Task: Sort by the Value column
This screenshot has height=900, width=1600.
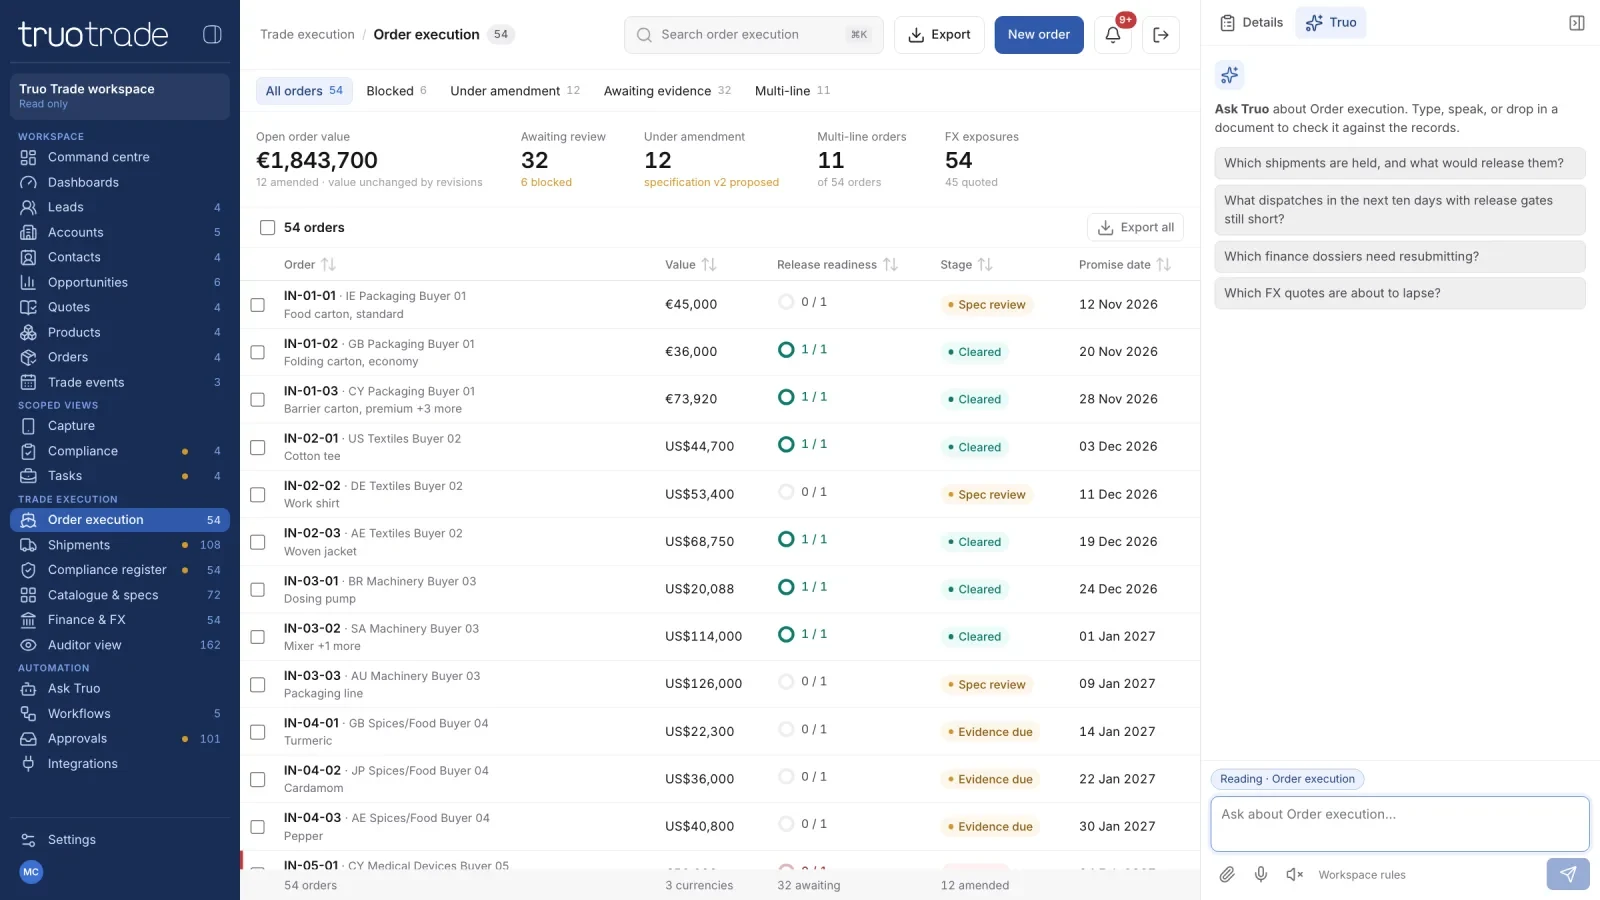Action: (691, 265)
